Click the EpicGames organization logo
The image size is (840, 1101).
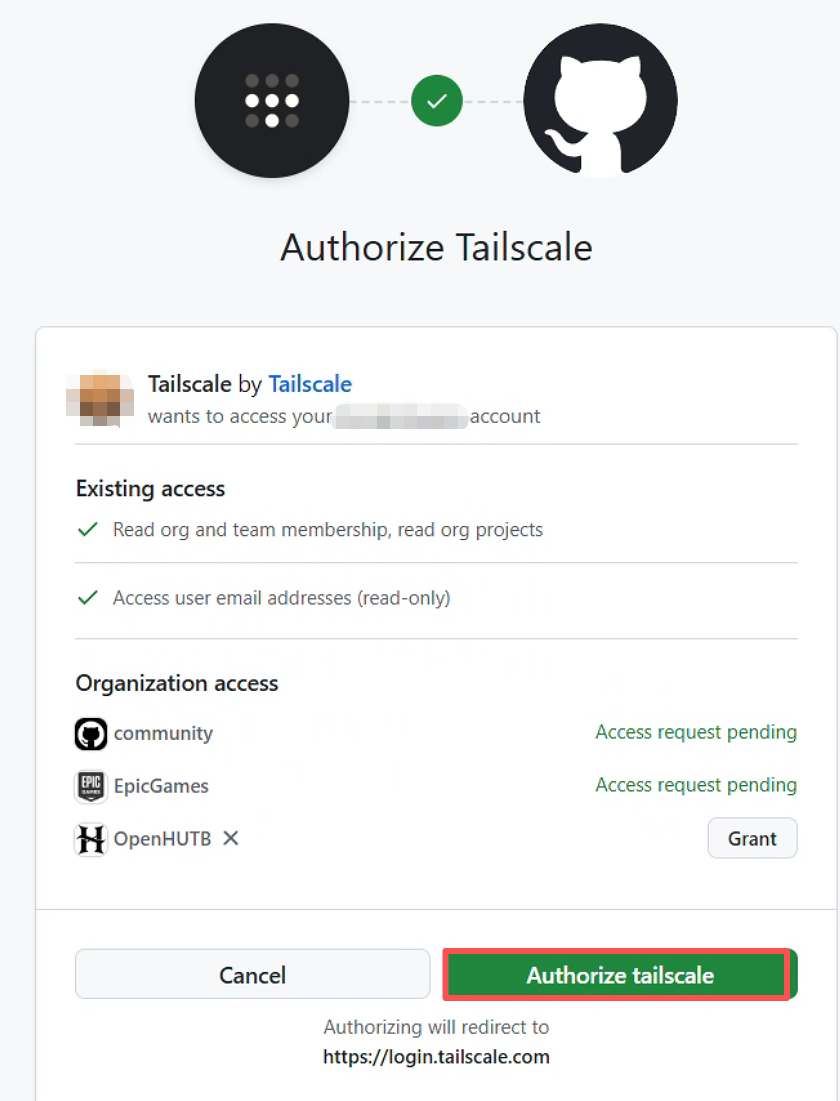(91, 786)
